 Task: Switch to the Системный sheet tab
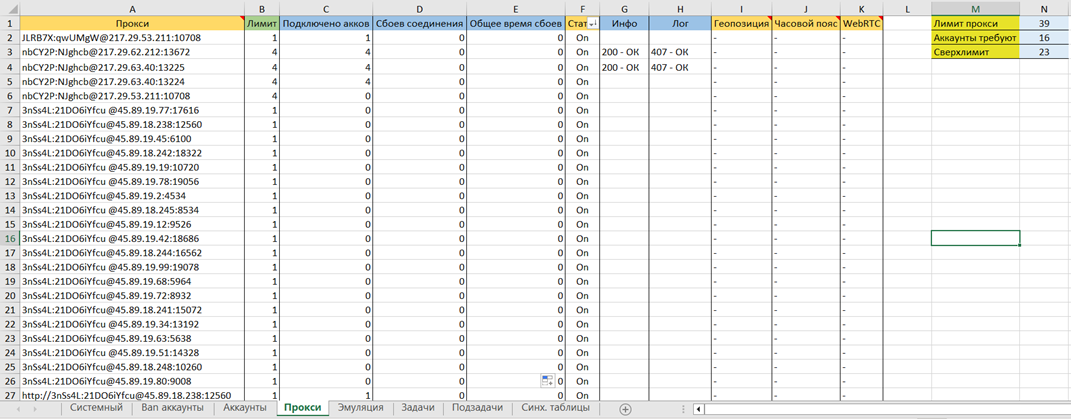pyautogui.click(x=96, y=408)
